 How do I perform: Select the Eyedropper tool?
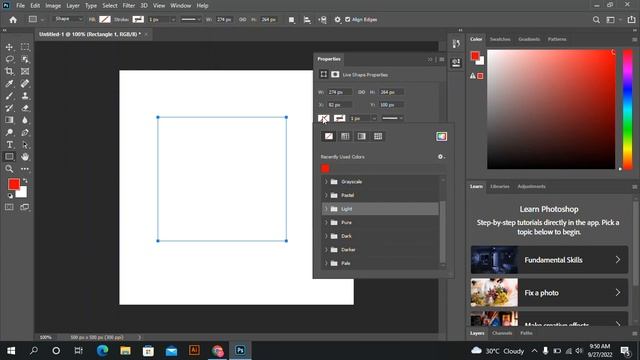(9, 84)
